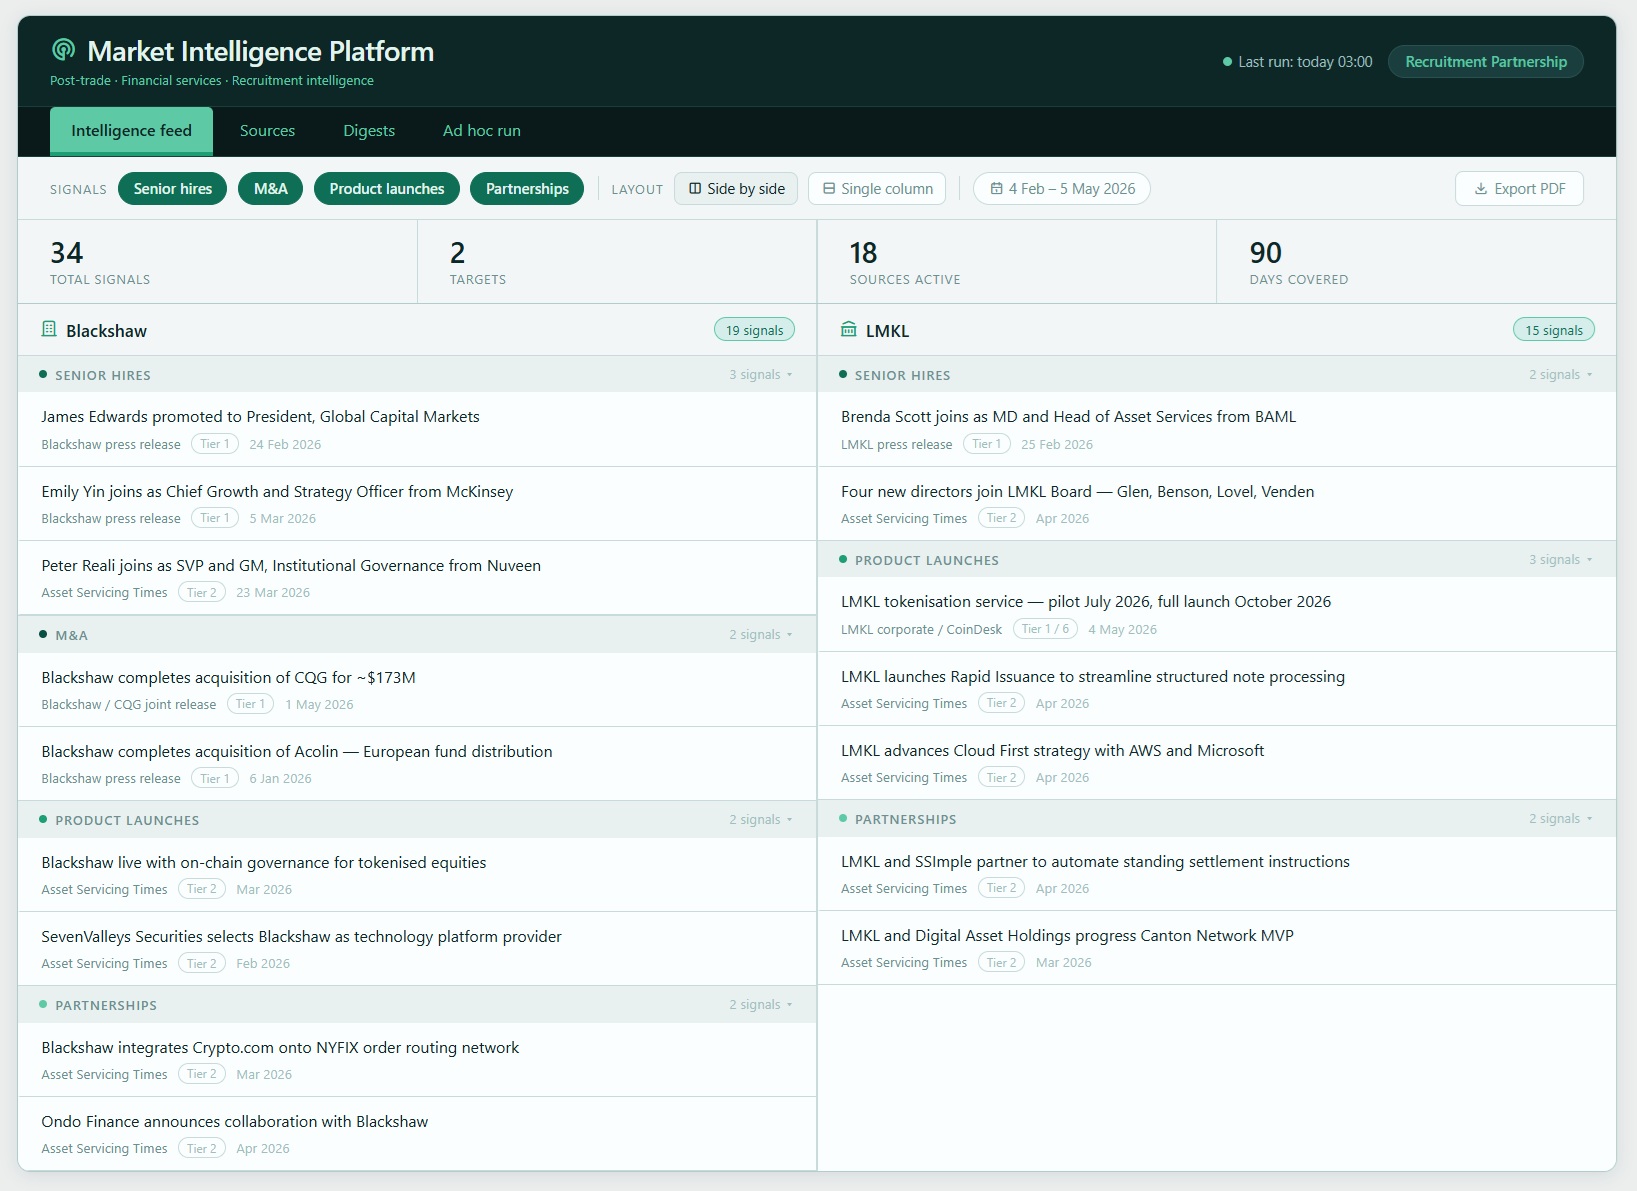Image resolution: width=1637 pixels, height=1191 pixels.
Task: Open SevenValleys Securities selects Blackshaw signal
Action: click(x=417, y=949)
